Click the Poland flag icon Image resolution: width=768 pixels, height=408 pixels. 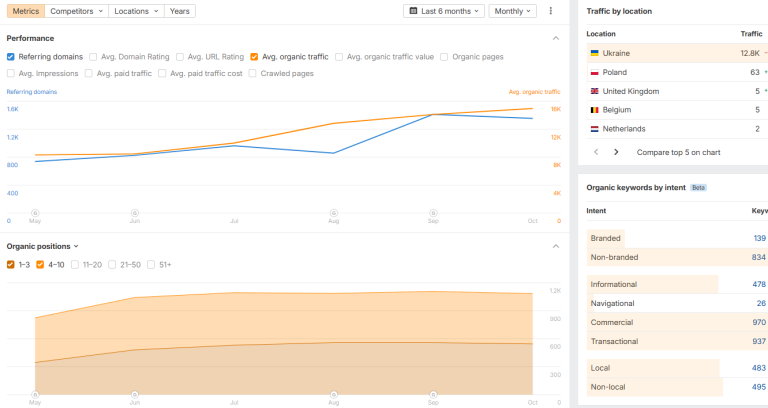coord(595,72)
